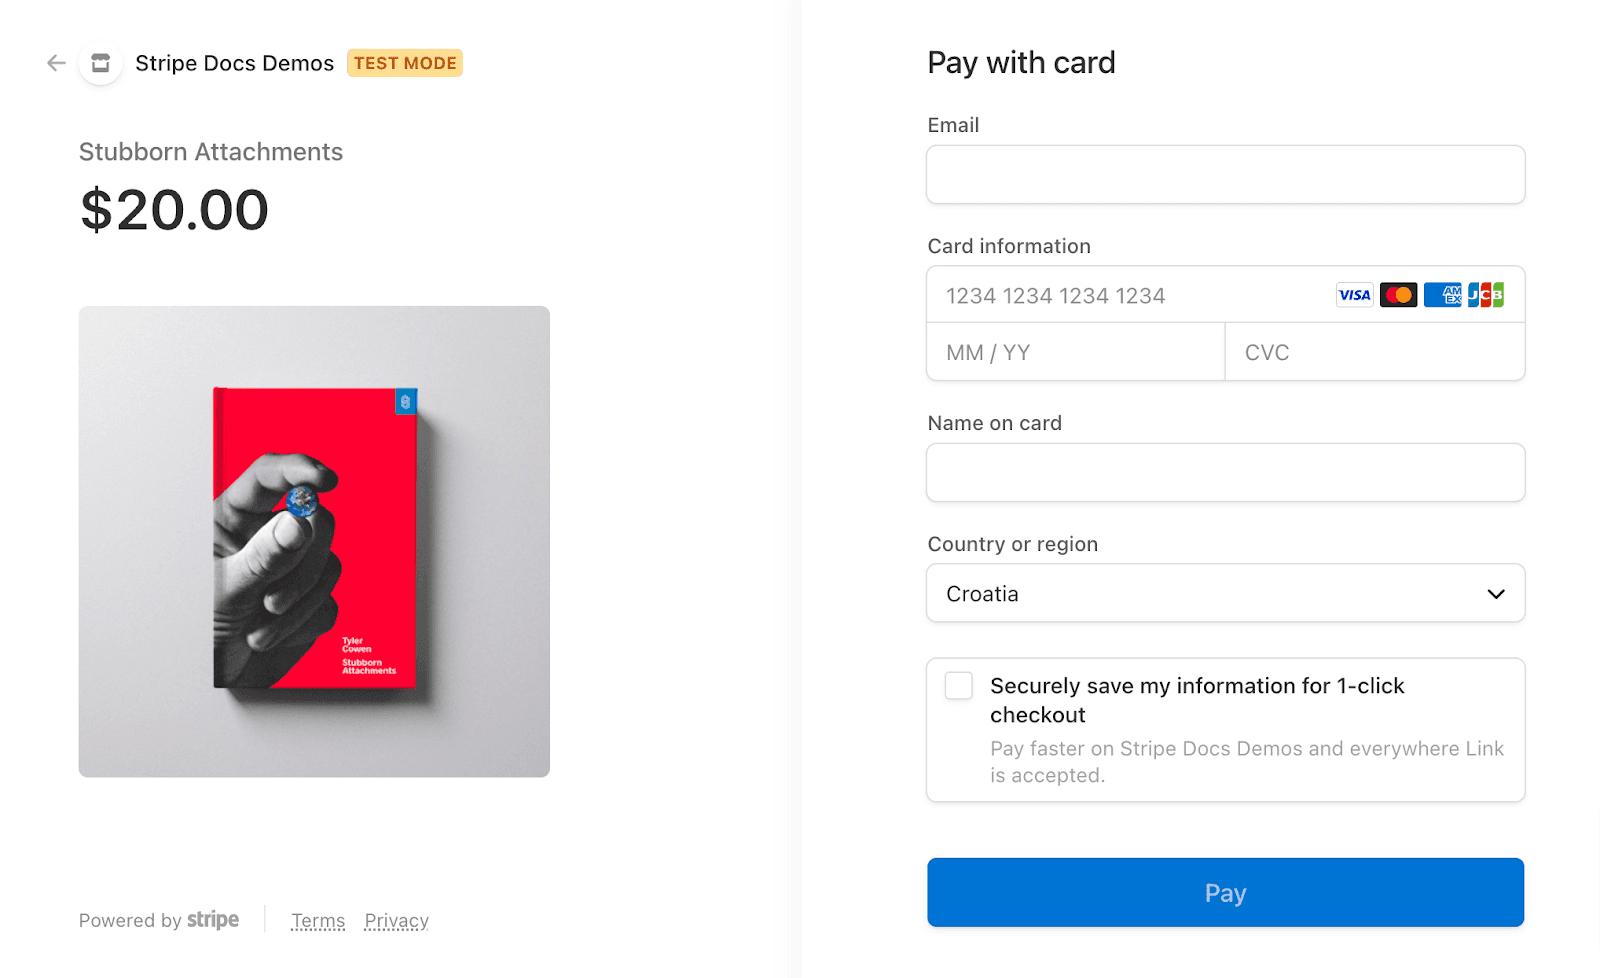Click the Mastercard logo icon
Image resolution: width=1600 pixels, height=978 pixels.
point(1398,295)
